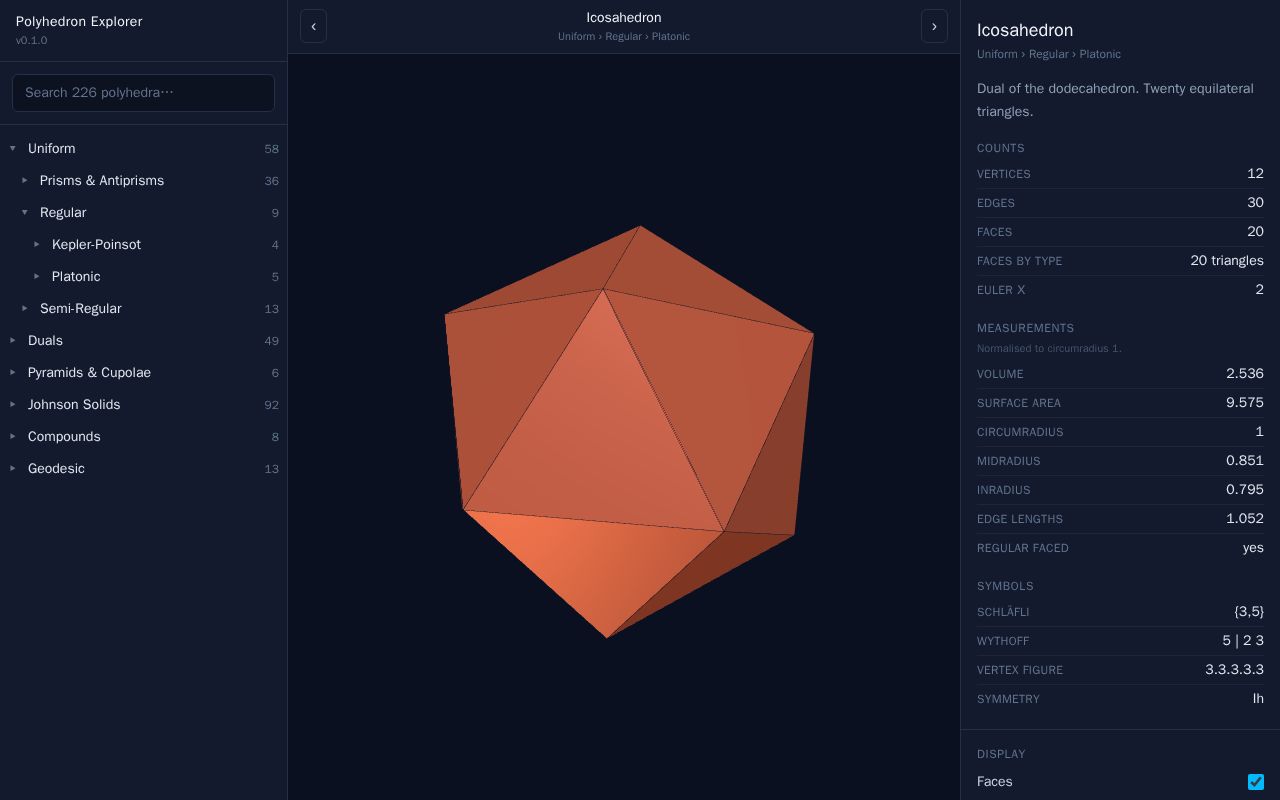Expand the Geodesic category arrow
1280x800 pixels.
13,469
